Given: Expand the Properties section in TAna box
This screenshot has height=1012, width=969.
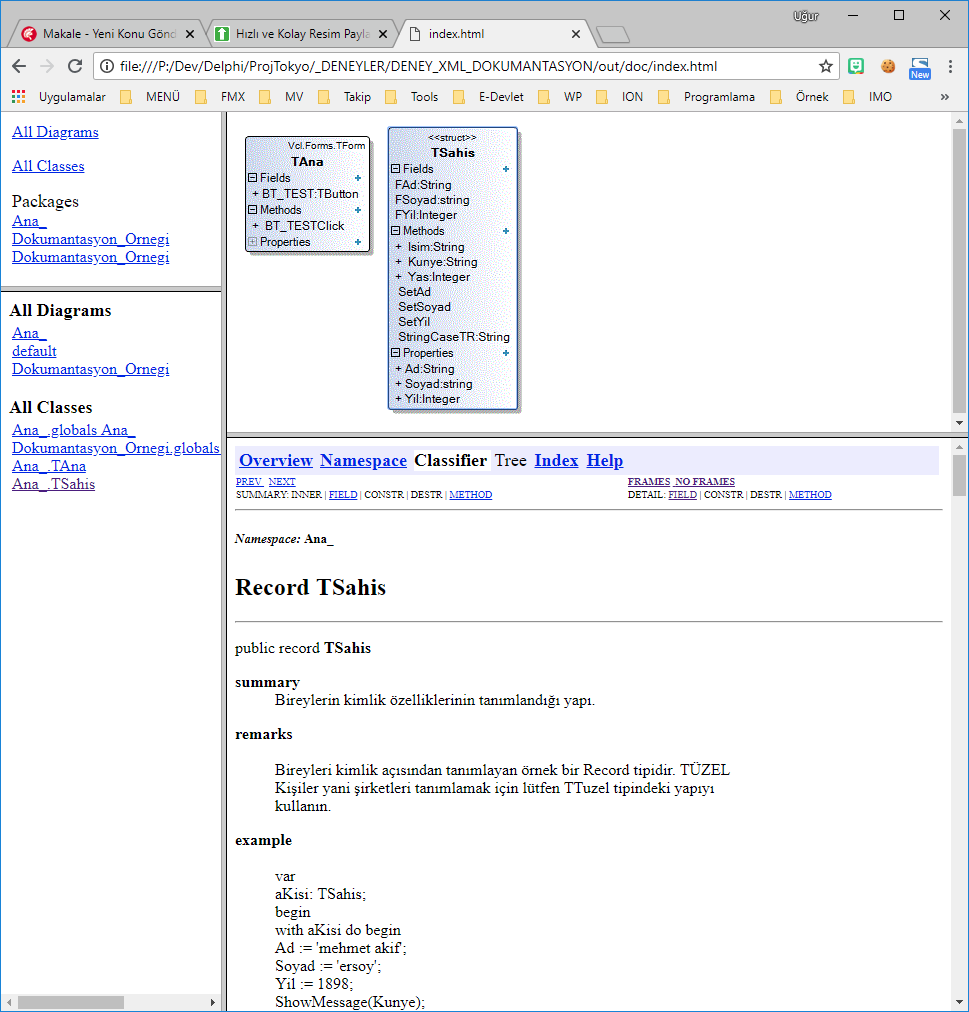Looking at the screenshot, I should coord(253,242).
